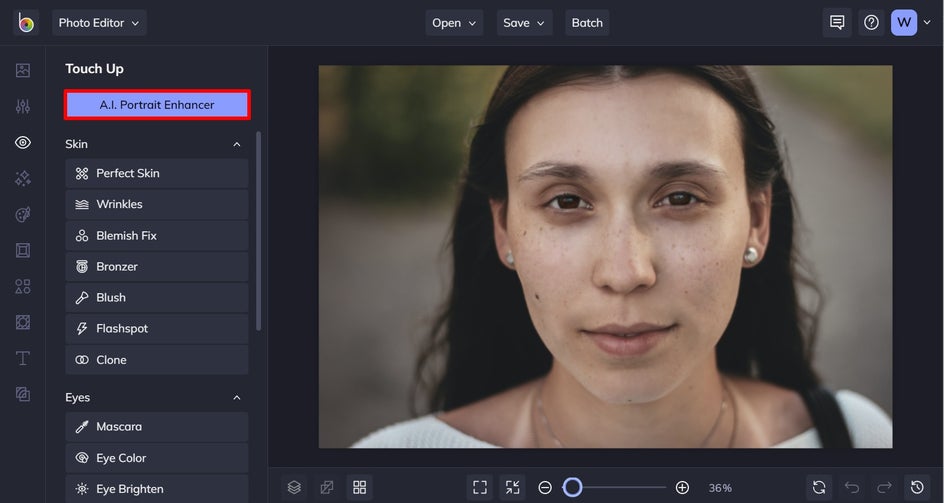Open the help question mark icon

point(871,22)
